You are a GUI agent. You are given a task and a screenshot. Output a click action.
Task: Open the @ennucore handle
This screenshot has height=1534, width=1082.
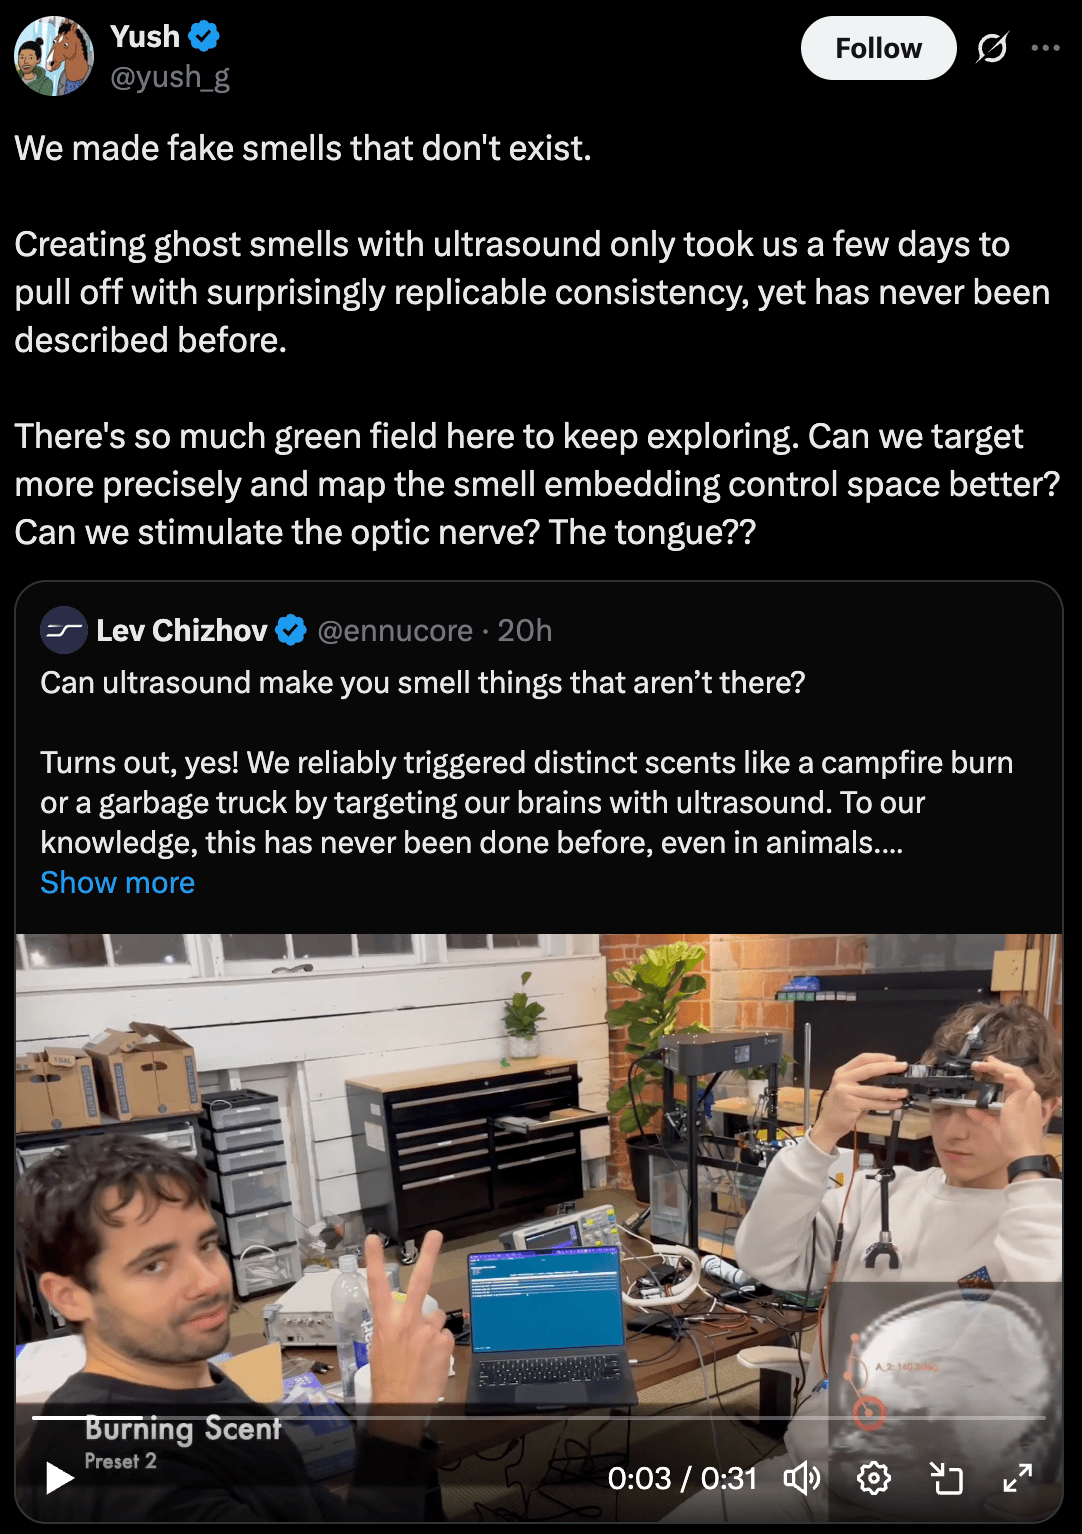[x=395, y=631]
